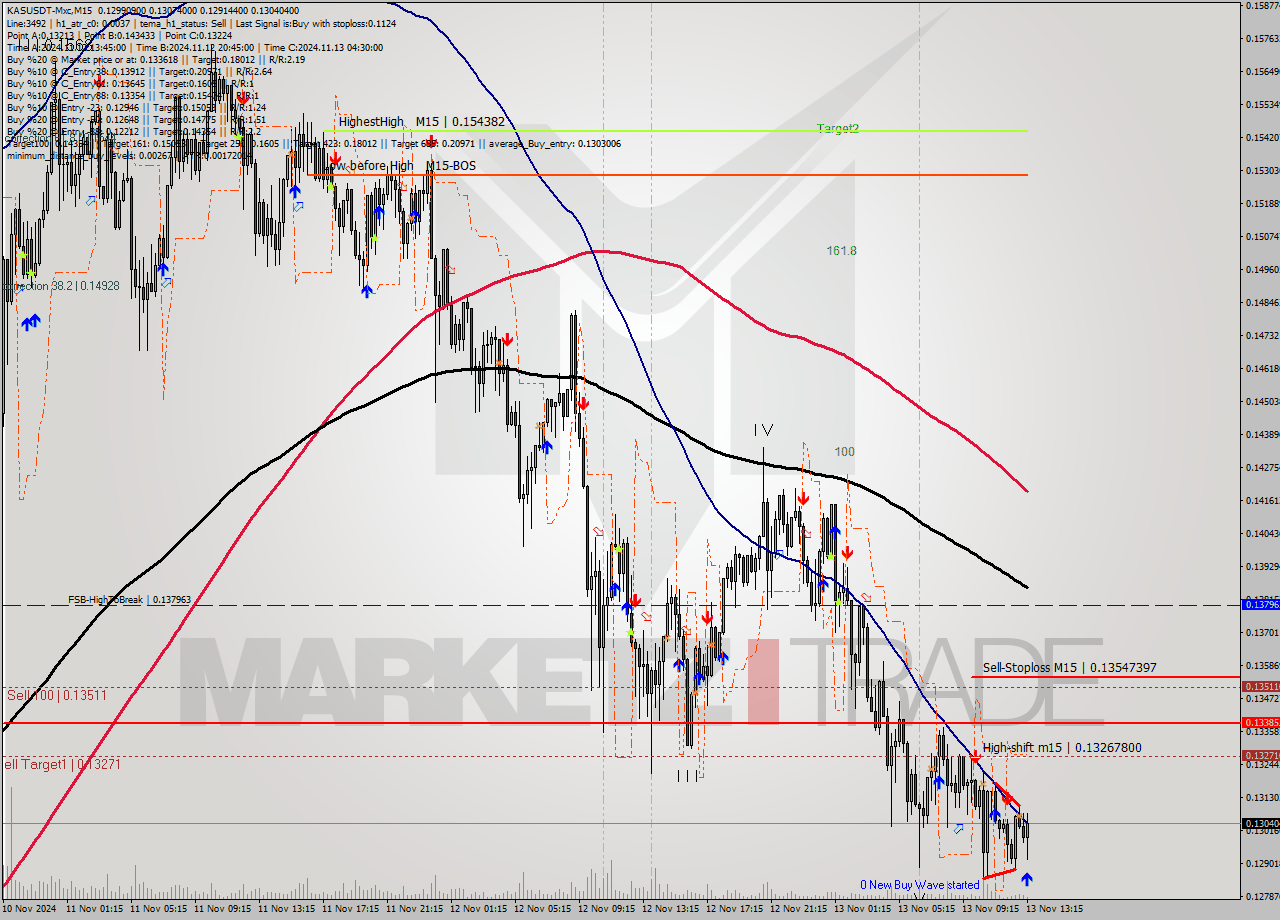Select the 161.8 Fibonacci level label
The height and width of the screenshot is (920, 1280).
841,251
